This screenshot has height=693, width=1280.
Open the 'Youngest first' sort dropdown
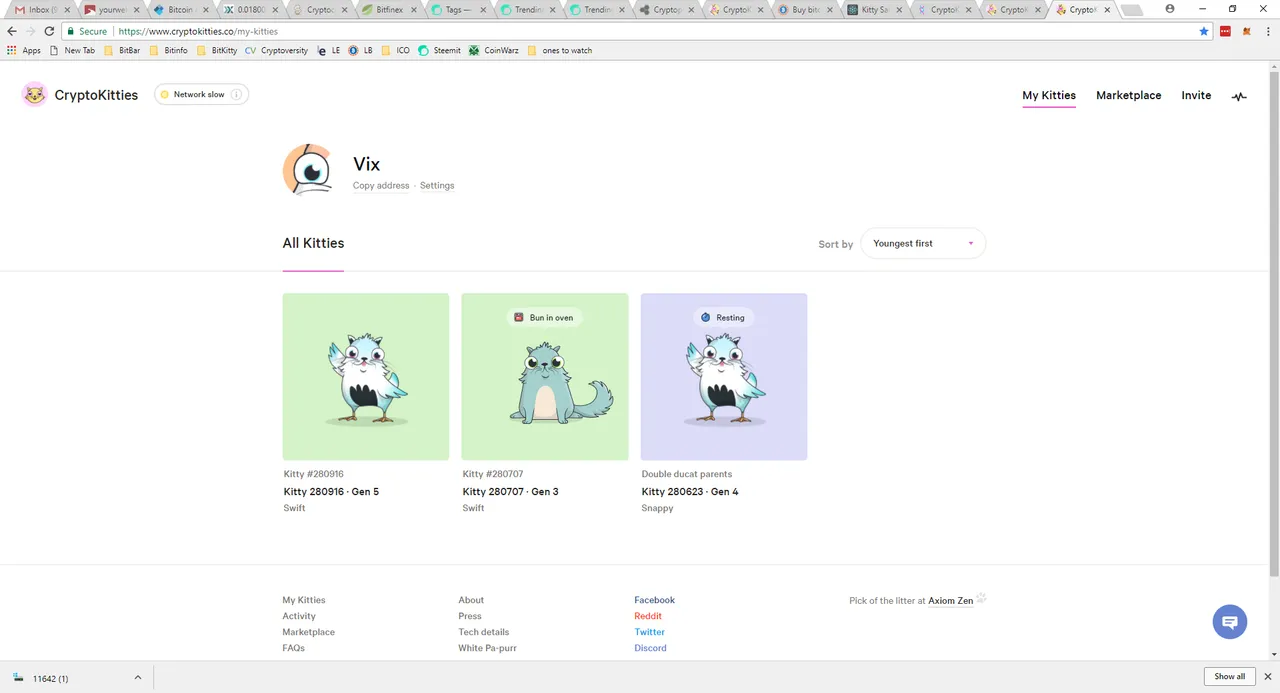(x=923, y=244)
